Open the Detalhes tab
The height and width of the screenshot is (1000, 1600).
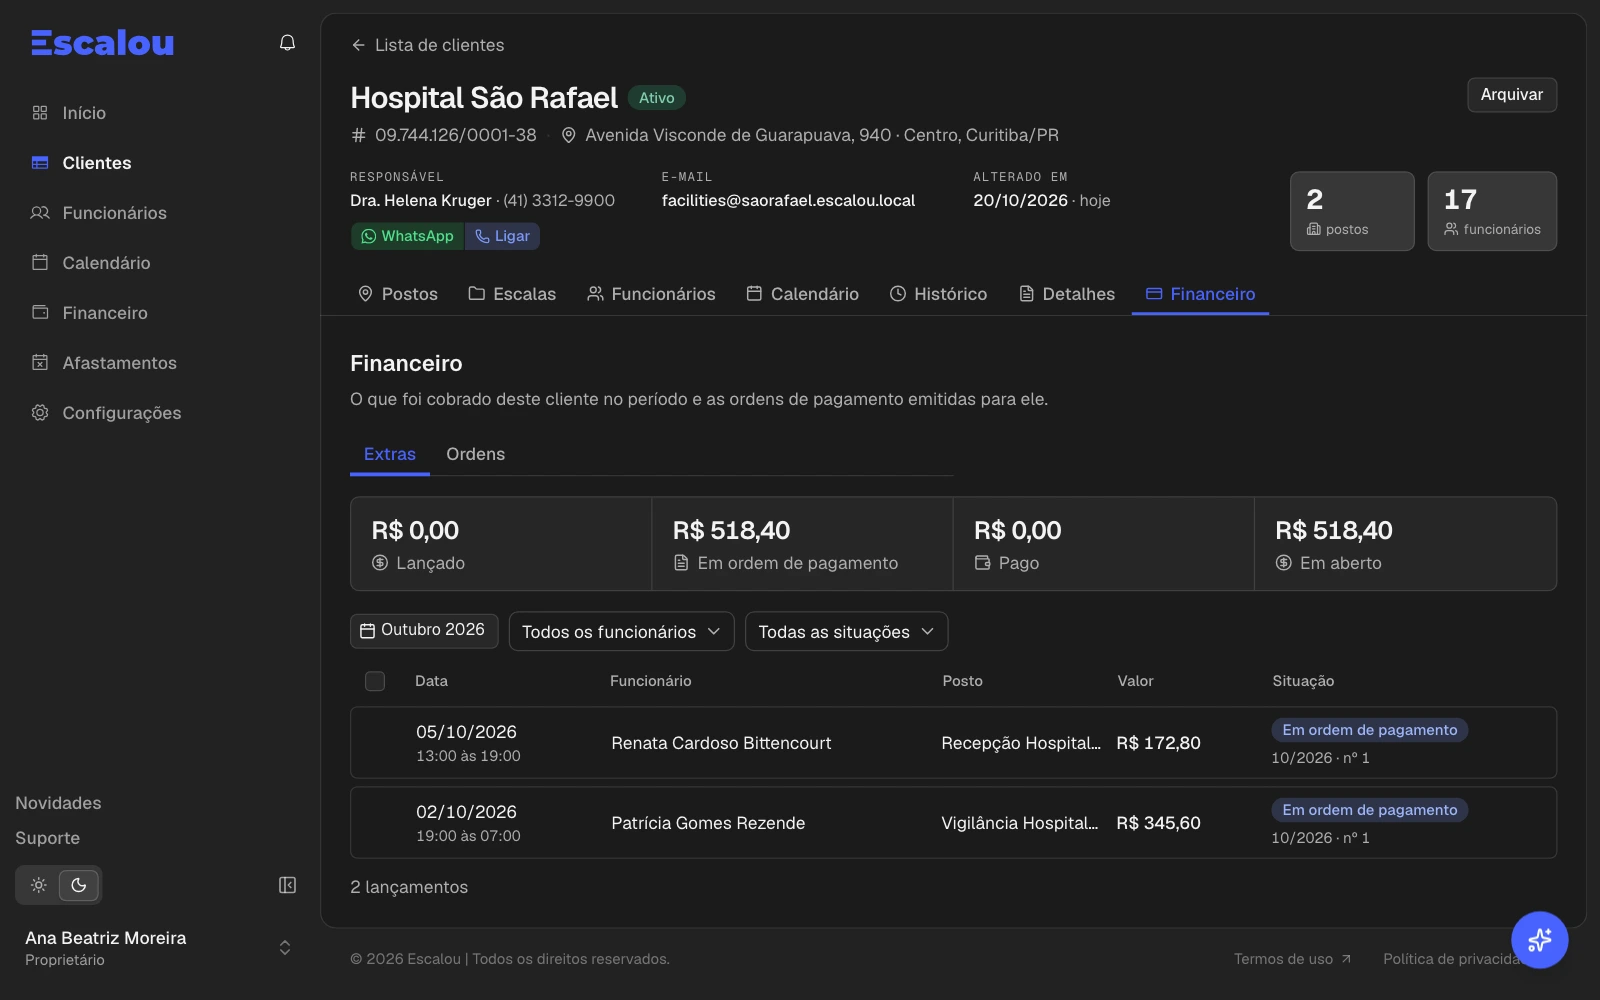coord(1066,294)
